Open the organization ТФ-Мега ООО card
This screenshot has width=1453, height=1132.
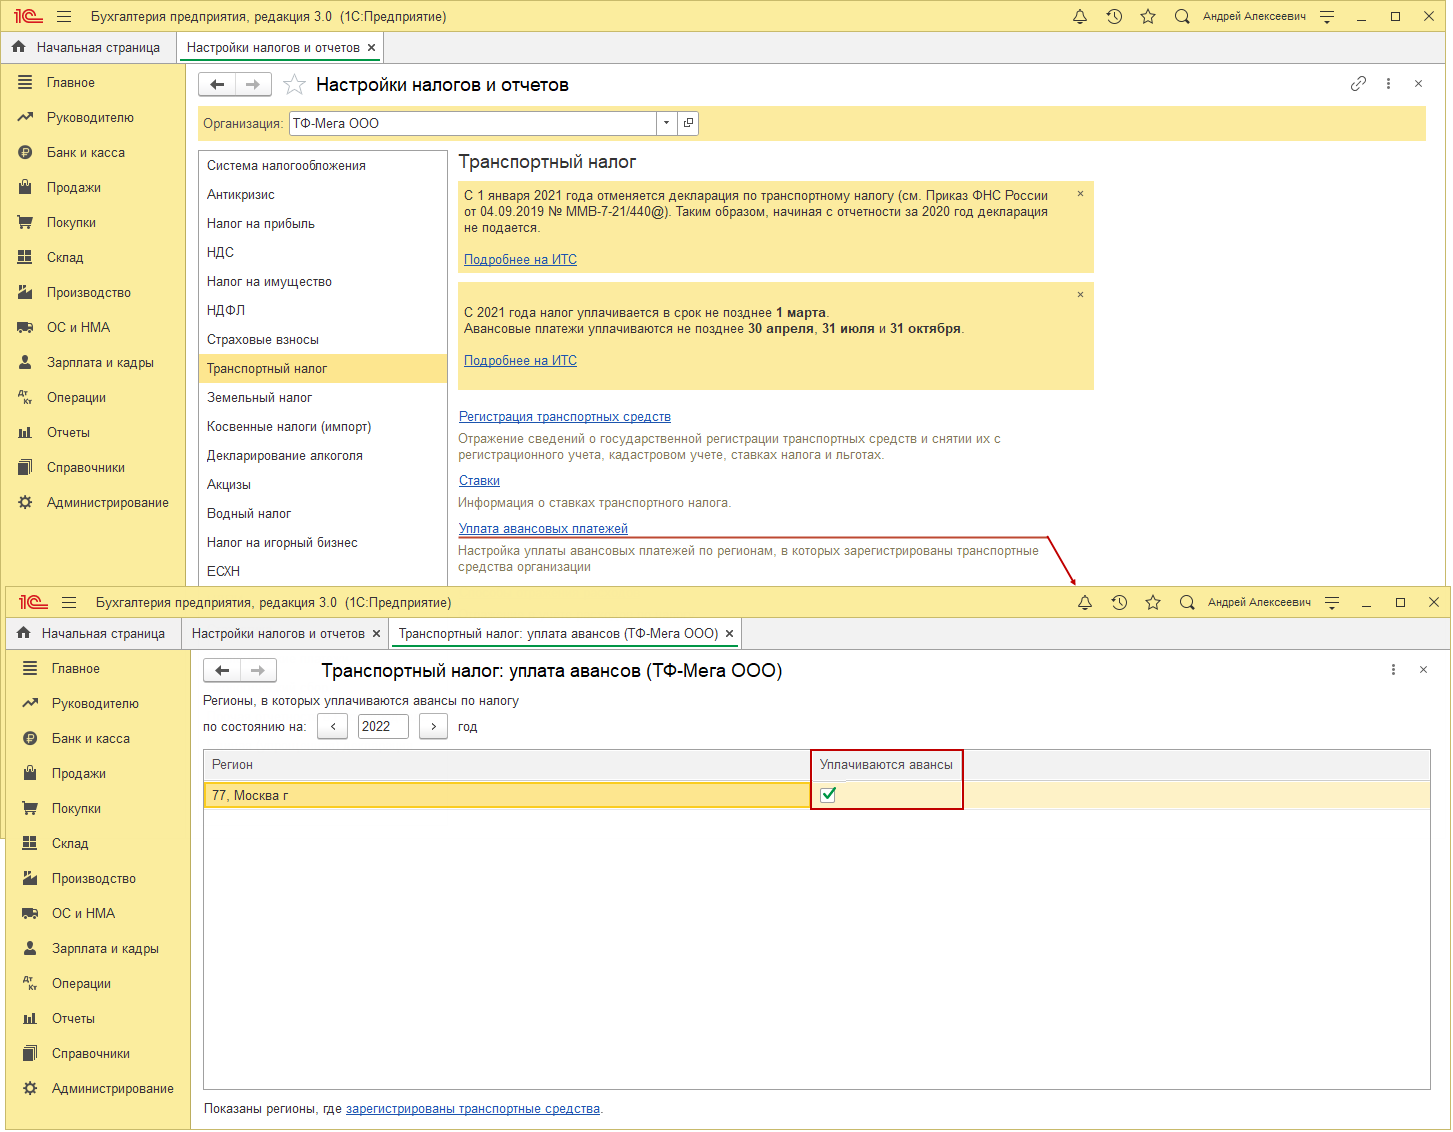pyautogui.click(x=688, y=123)
